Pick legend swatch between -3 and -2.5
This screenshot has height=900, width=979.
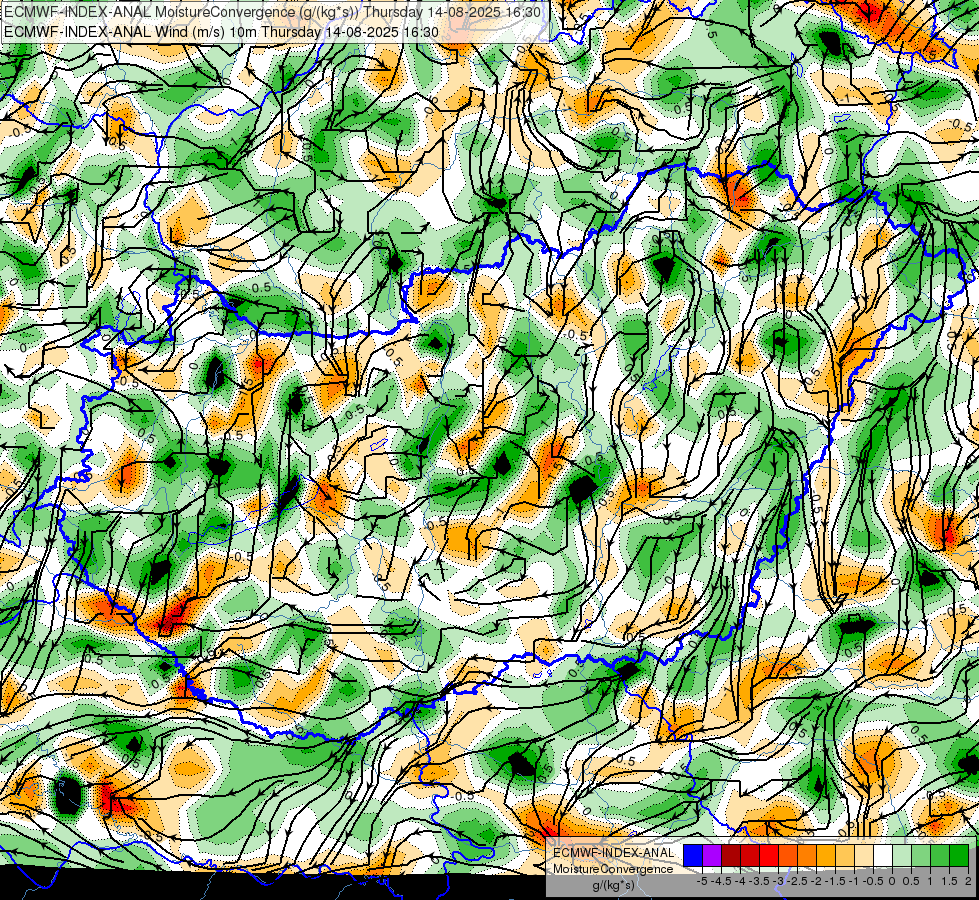click(788, 856)
